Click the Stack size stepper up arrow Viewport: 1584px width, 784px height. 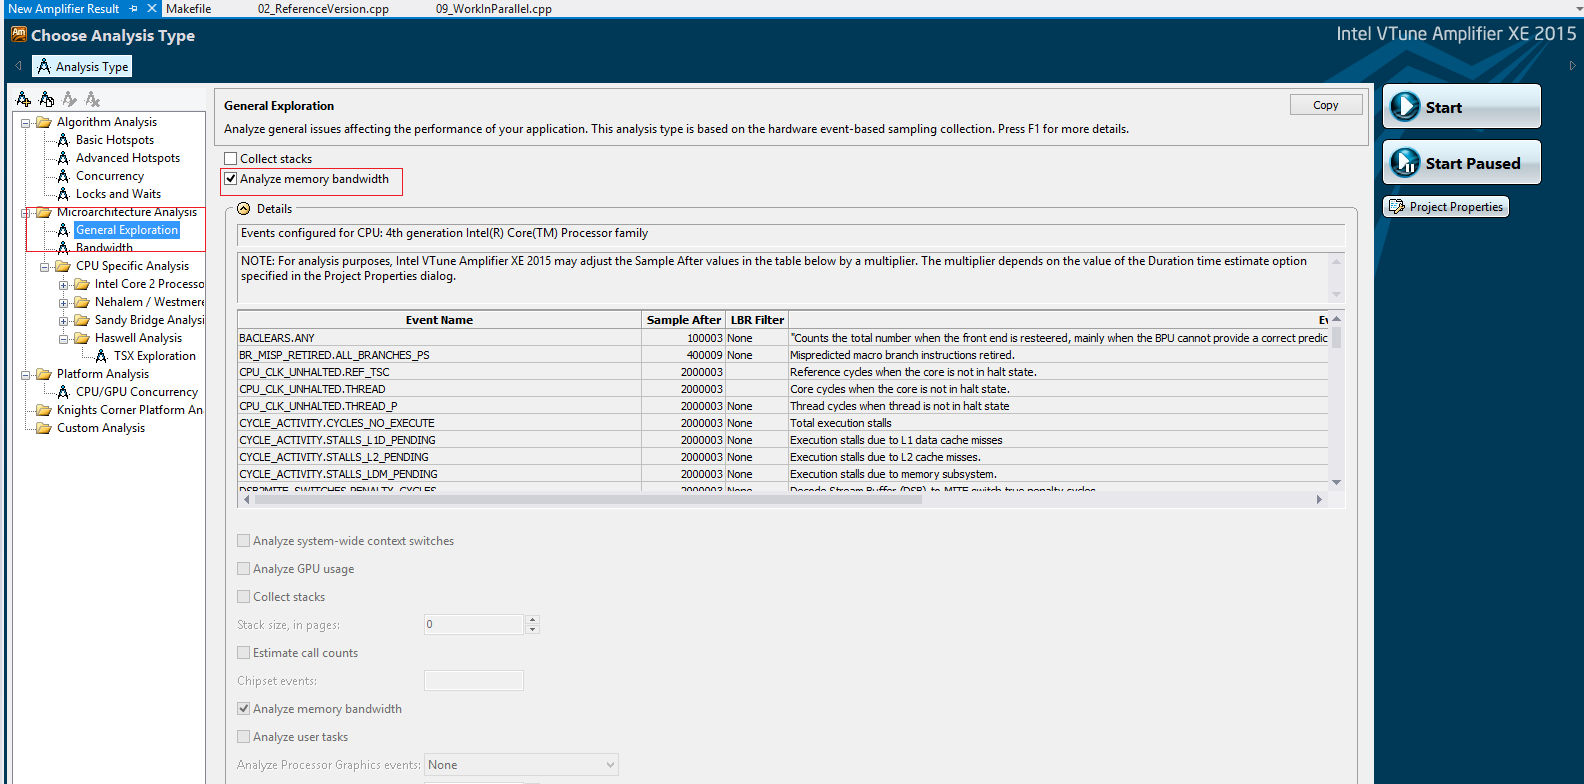pos(532,619)
